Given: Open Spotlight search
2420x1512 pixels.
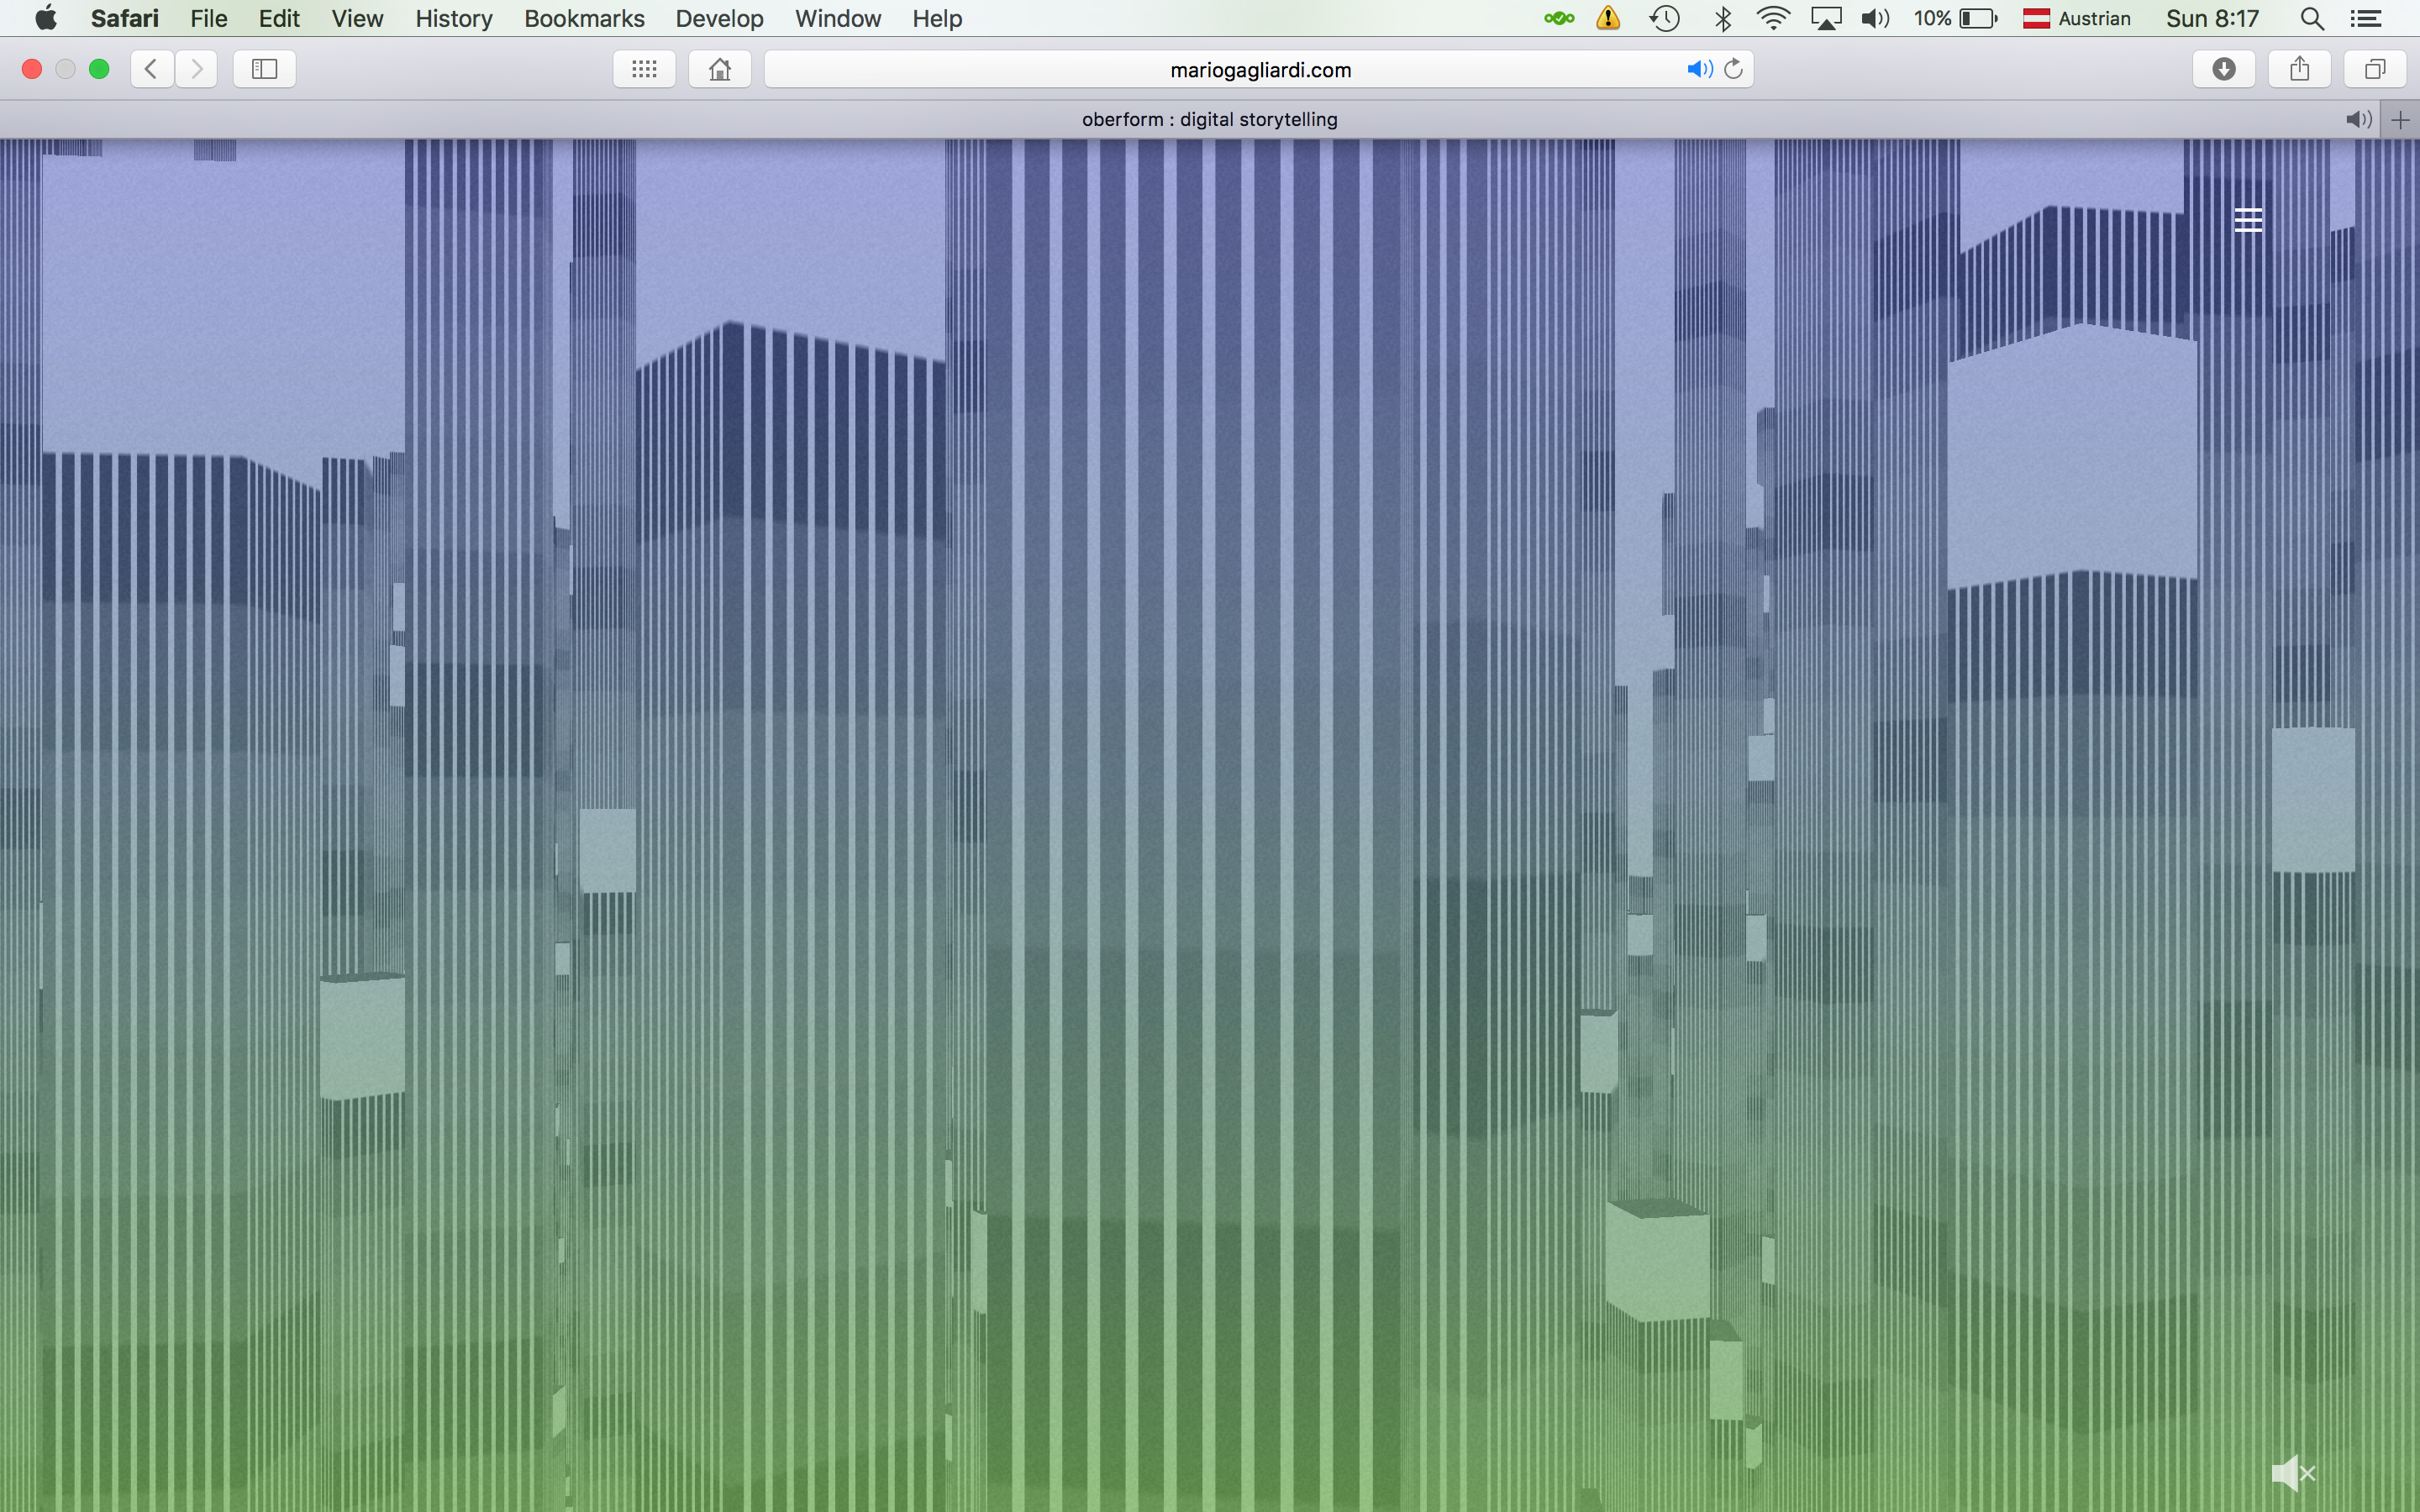Looking at the screenshot, I should click(x=2311, y=18).
